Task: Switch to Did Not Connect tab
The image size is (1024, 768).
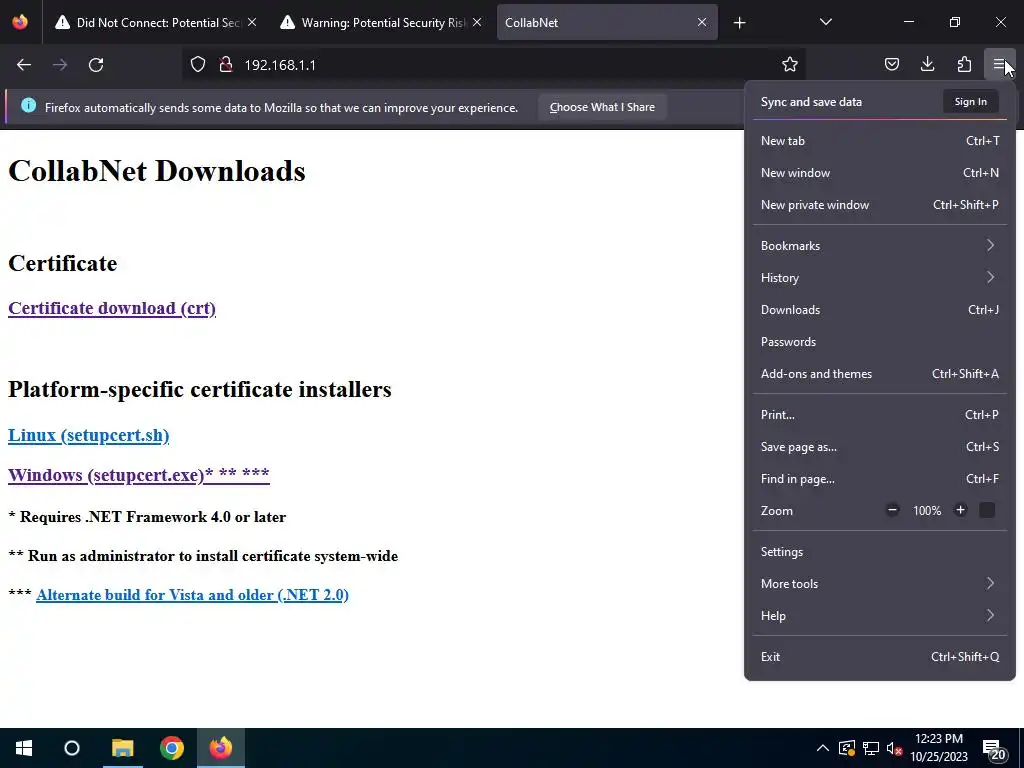Action: (x=155, y=22)
